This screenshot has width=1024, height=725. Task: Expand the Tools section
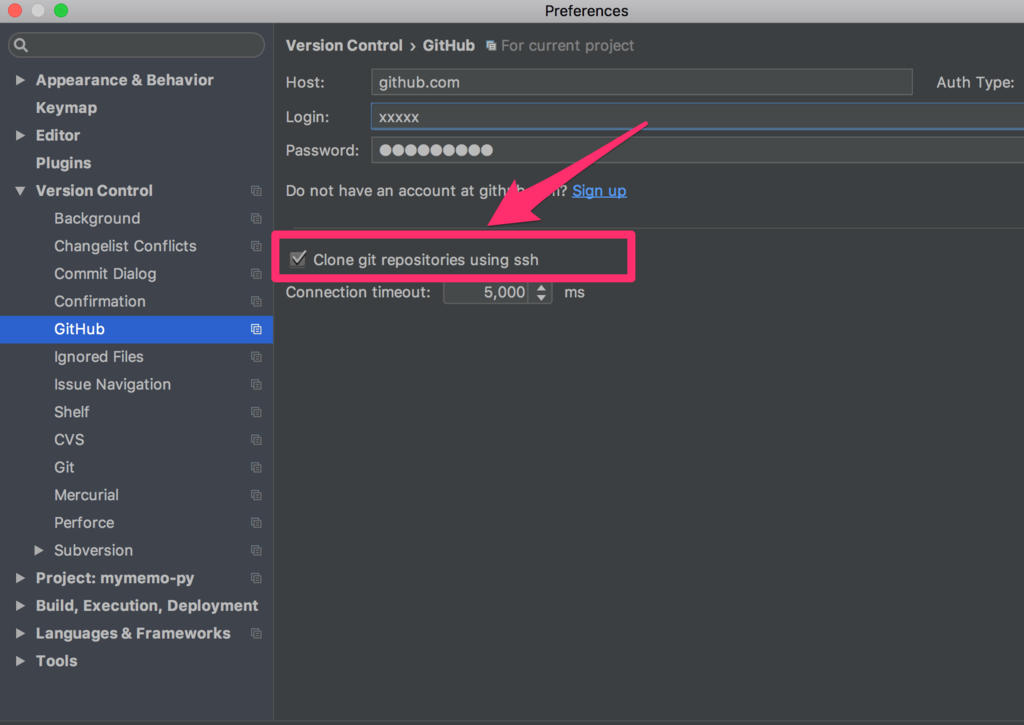(20, 661)
